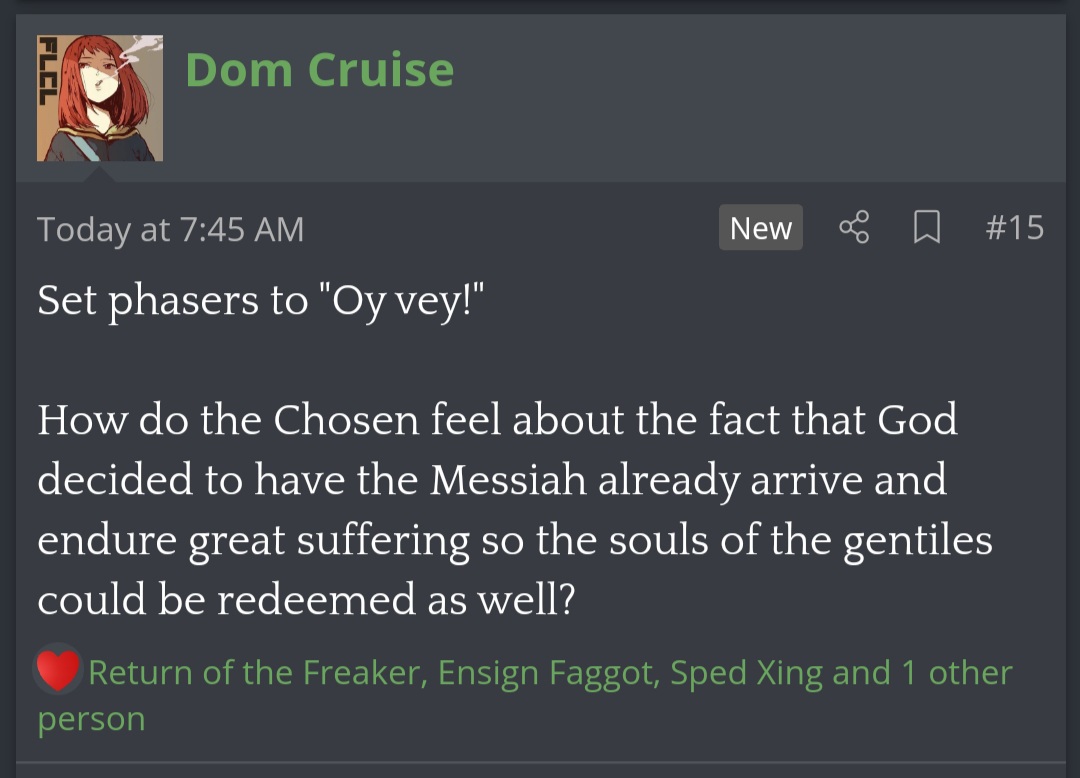Open the Dom Cruise user profile link
This screenshot has width=1080, height=778.
(319, 70)
